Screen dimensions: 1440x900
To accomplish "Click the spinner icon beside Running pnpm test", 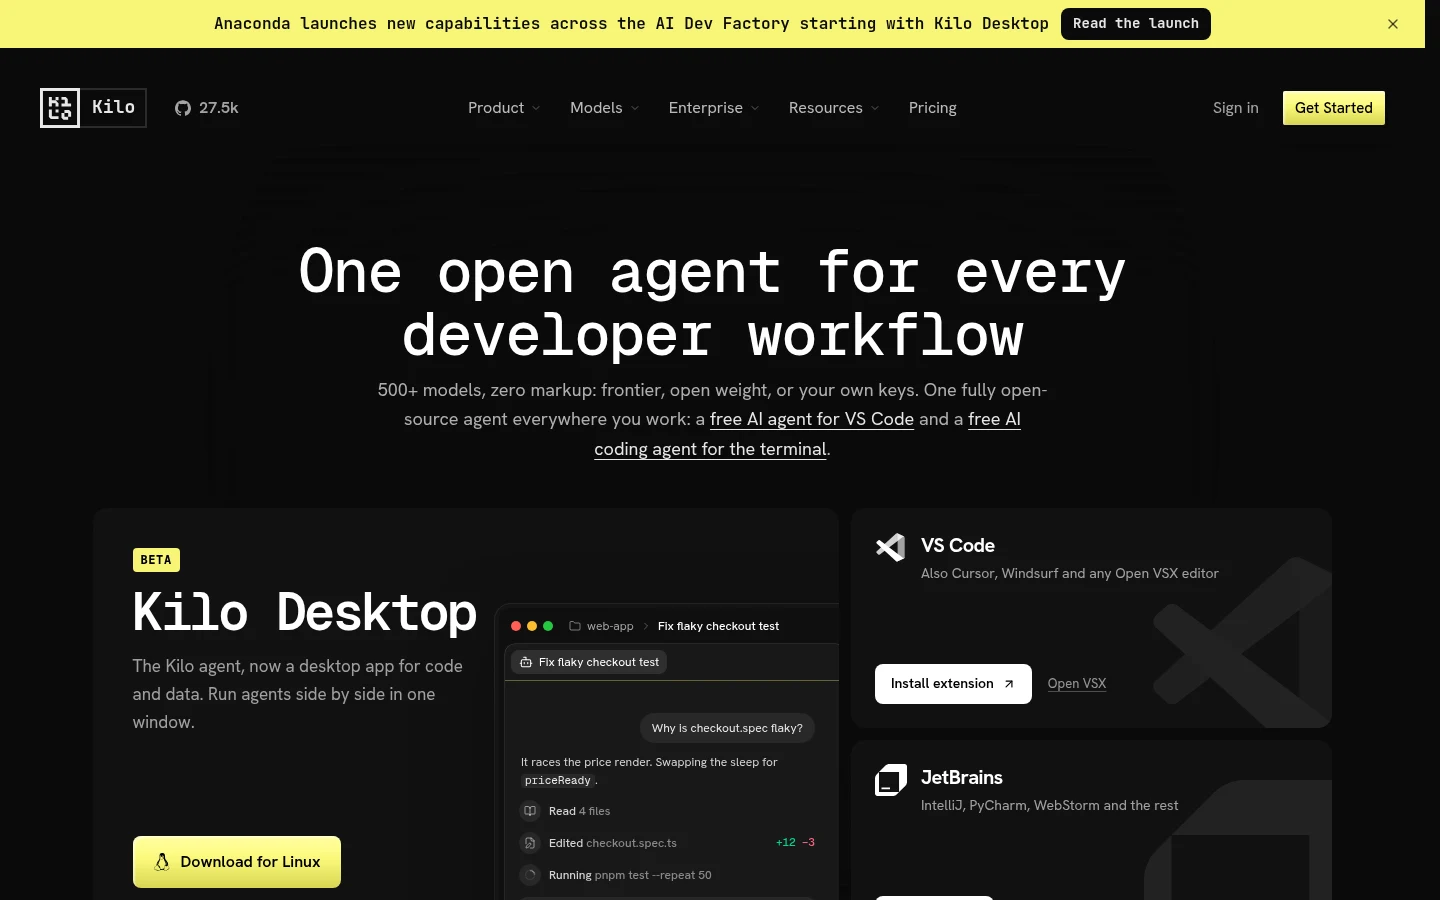I will (x=530, y=875).
